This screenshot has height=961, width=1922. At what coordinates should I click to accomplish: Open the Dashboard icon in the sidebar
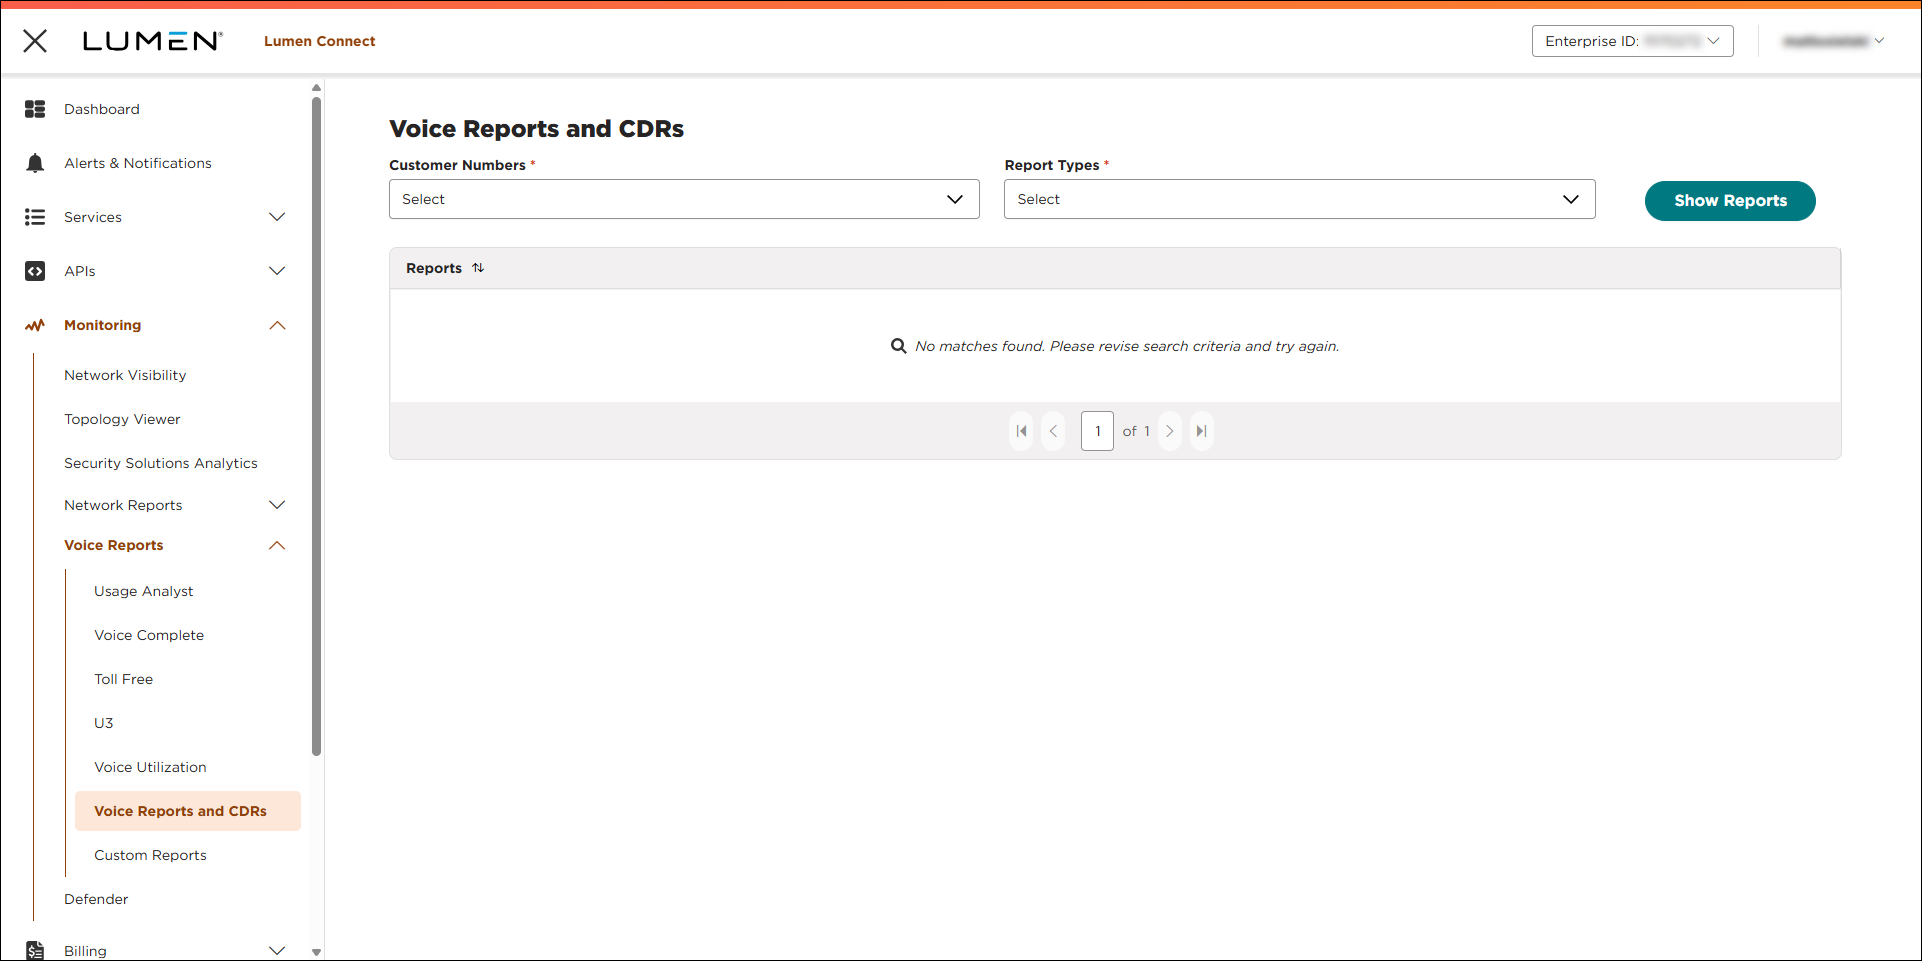click(35, 108)
